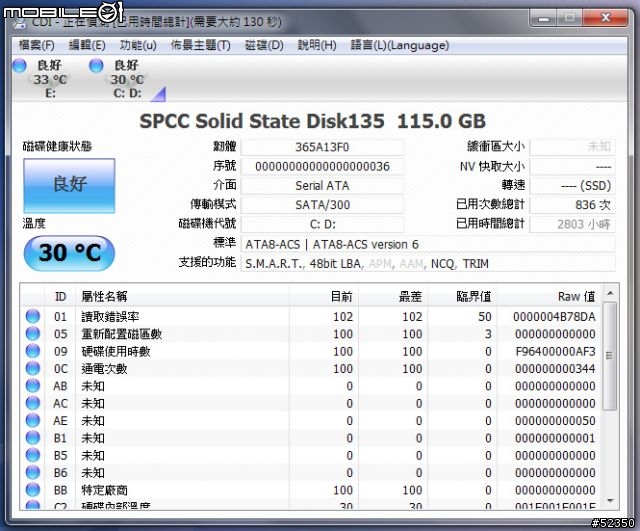This screenshot has width=640, height=531.
Task: Select the 特定廠商 attribute row
Action: coord(311,490)
